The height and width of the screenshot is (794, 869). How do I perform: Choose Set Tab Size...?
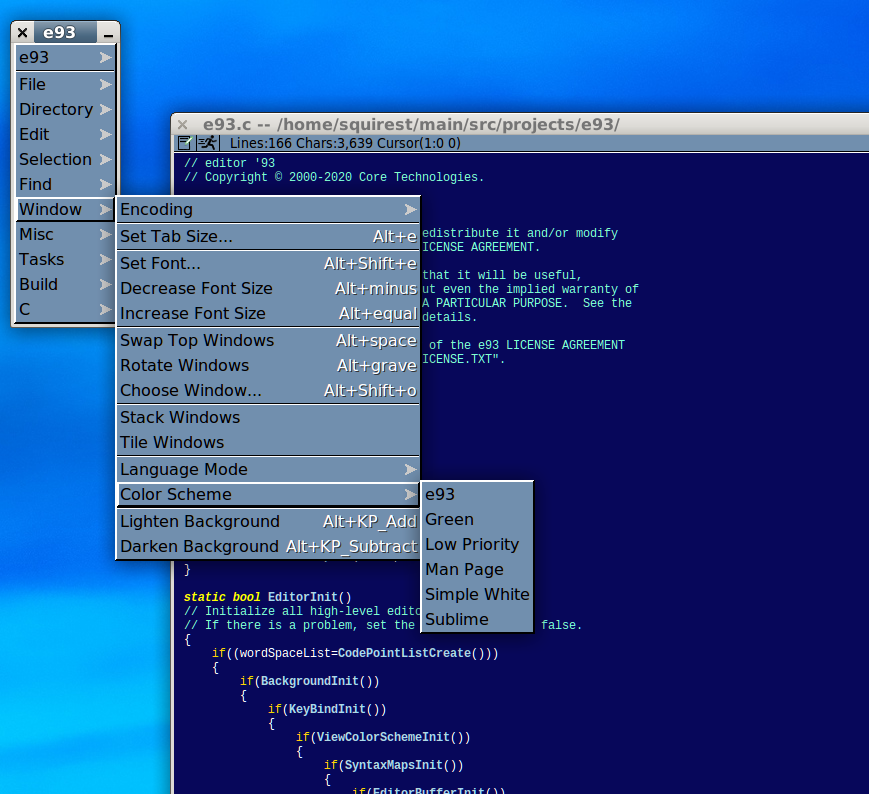[x=268, y=237]
